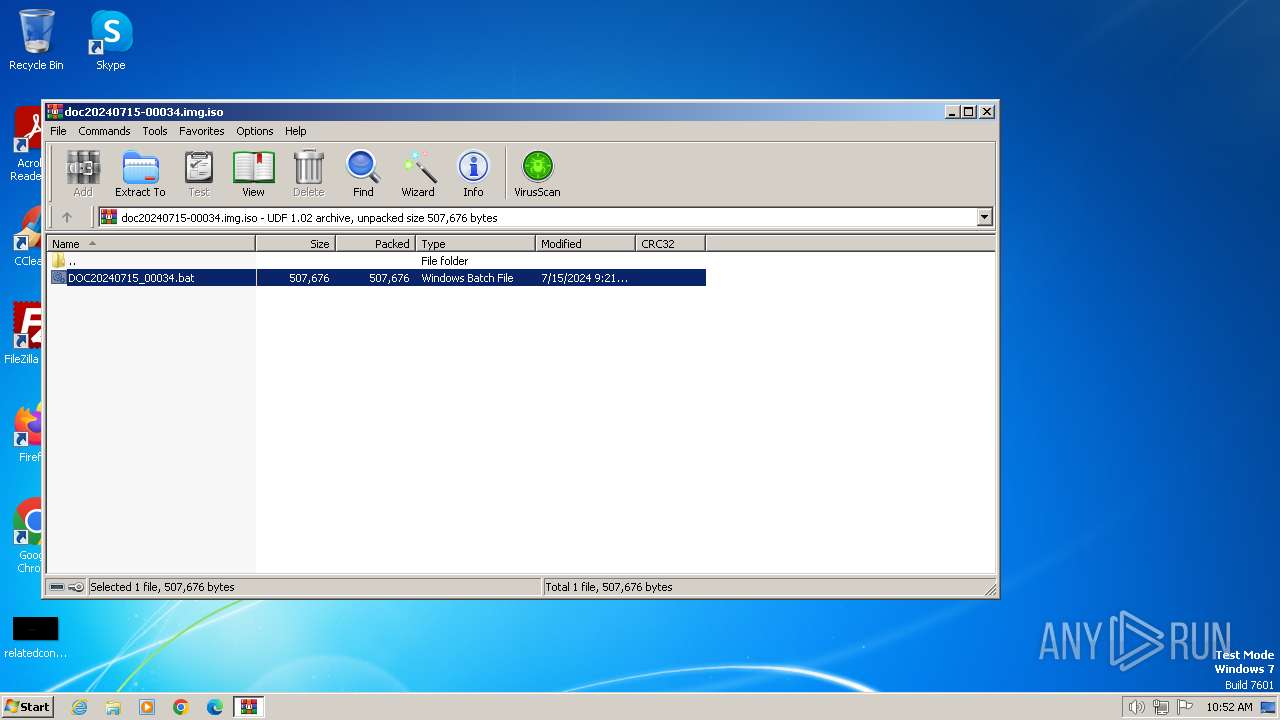
Task: Sort by Modified column header
Action: coord(585,243)
